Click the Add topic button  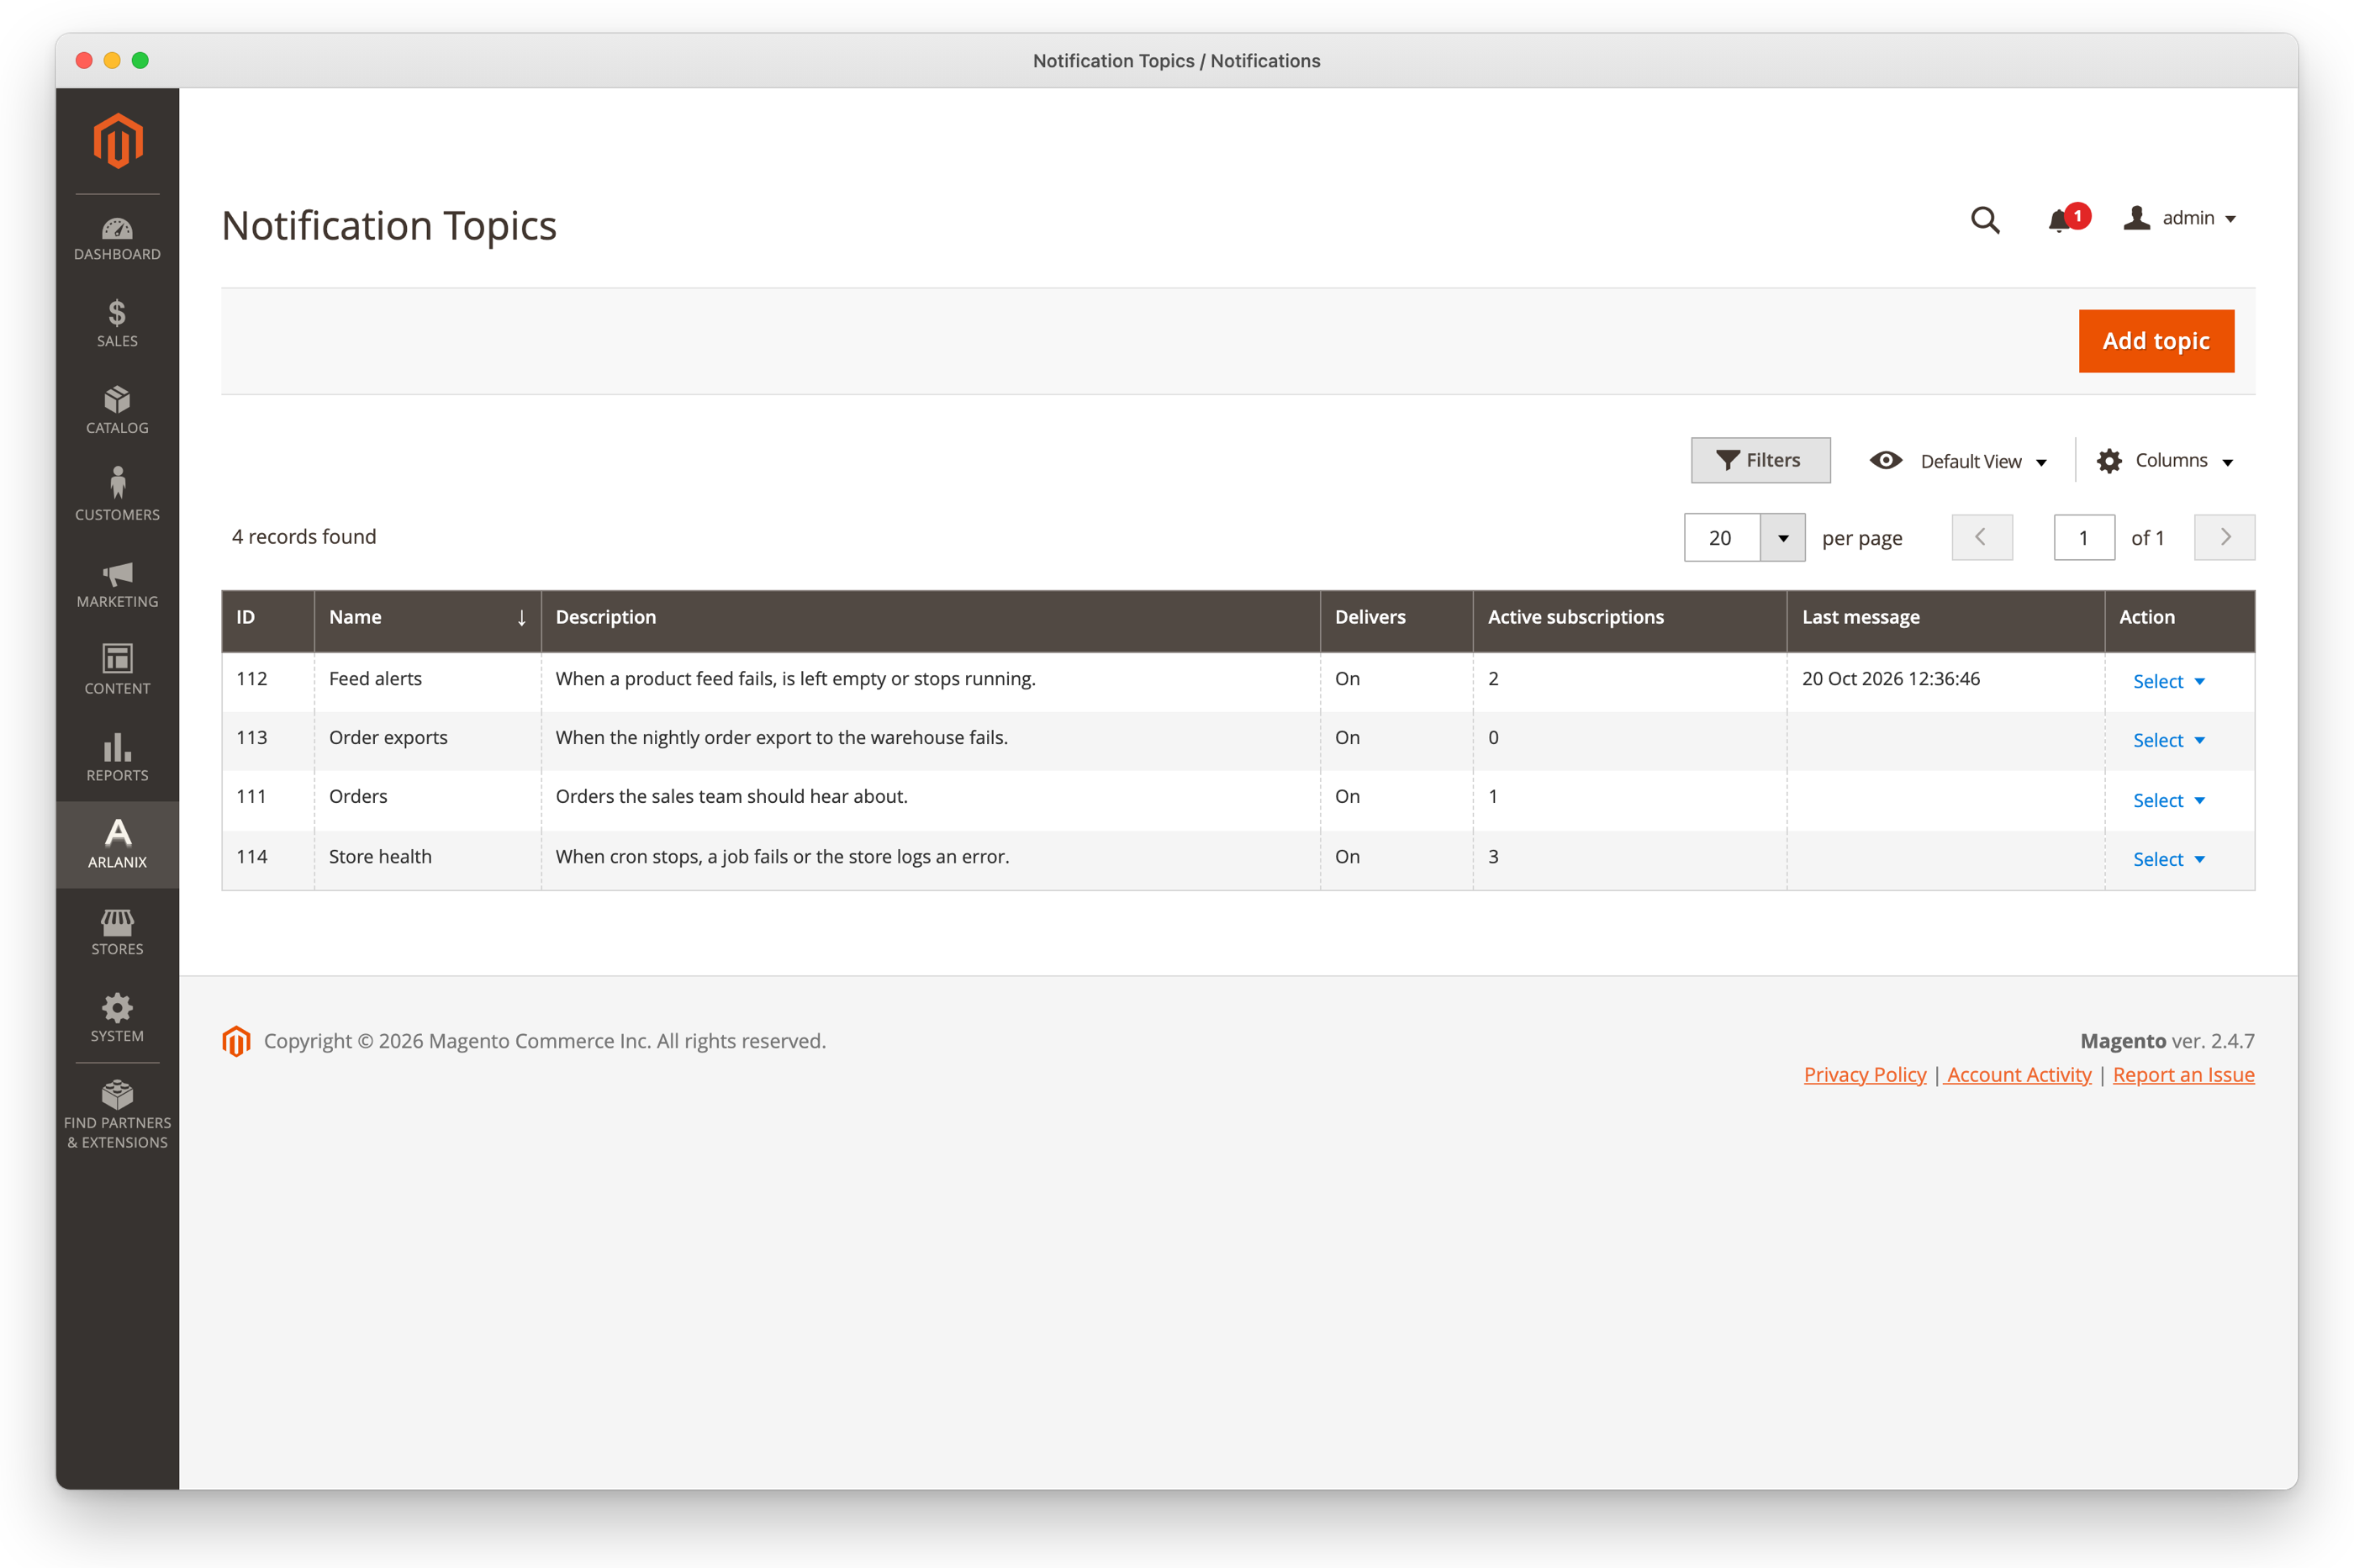tap(2156, 341)
